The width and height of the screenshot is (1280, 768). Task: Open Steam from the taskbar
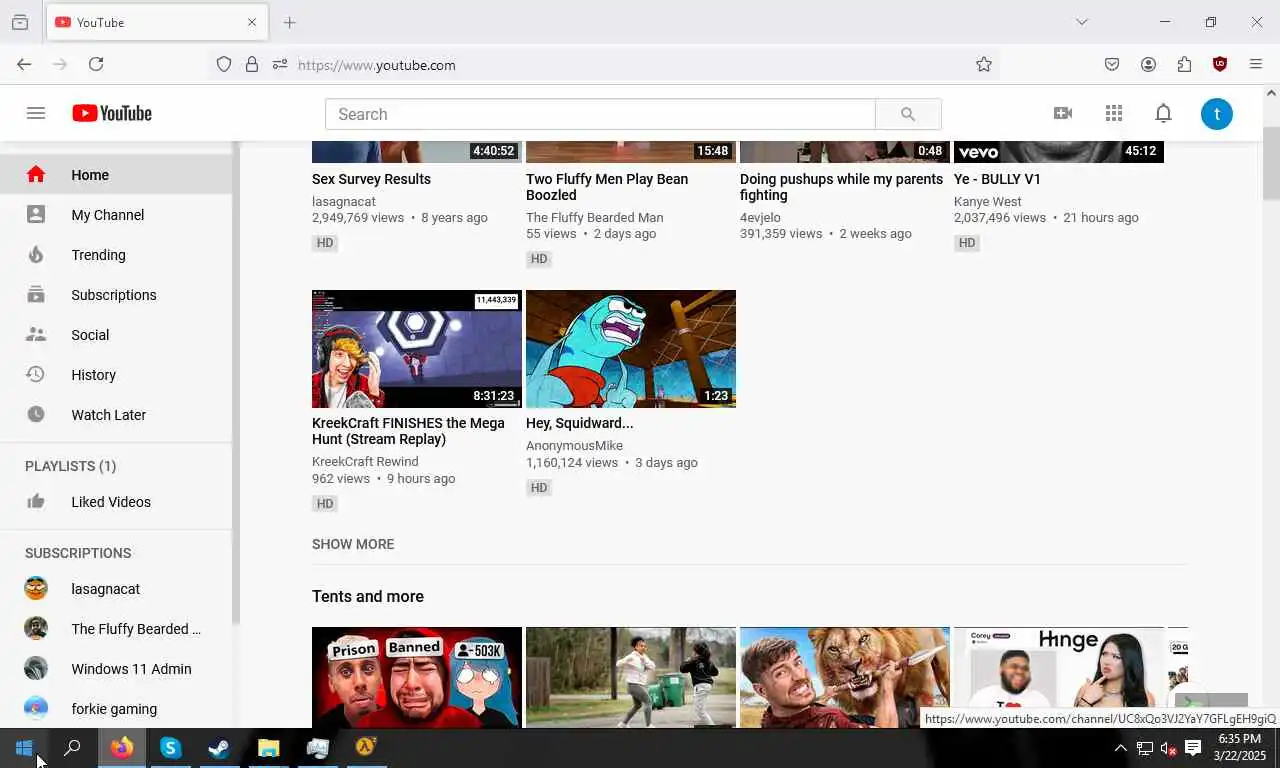[x=219, y=748]
